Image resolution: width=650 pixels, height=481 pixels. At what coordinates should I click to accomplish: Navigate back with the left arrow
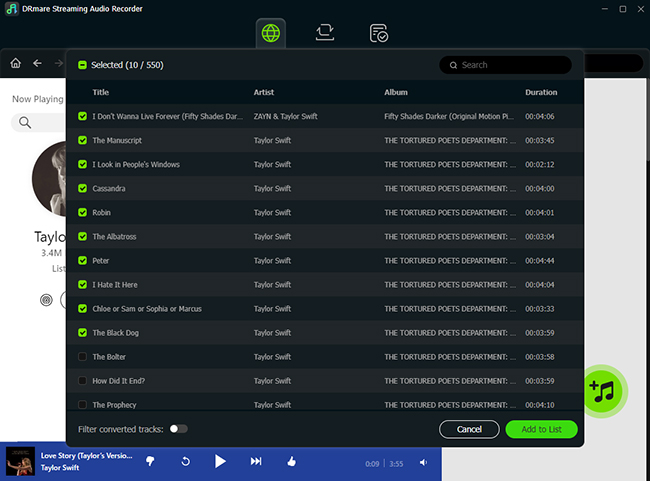37,63
